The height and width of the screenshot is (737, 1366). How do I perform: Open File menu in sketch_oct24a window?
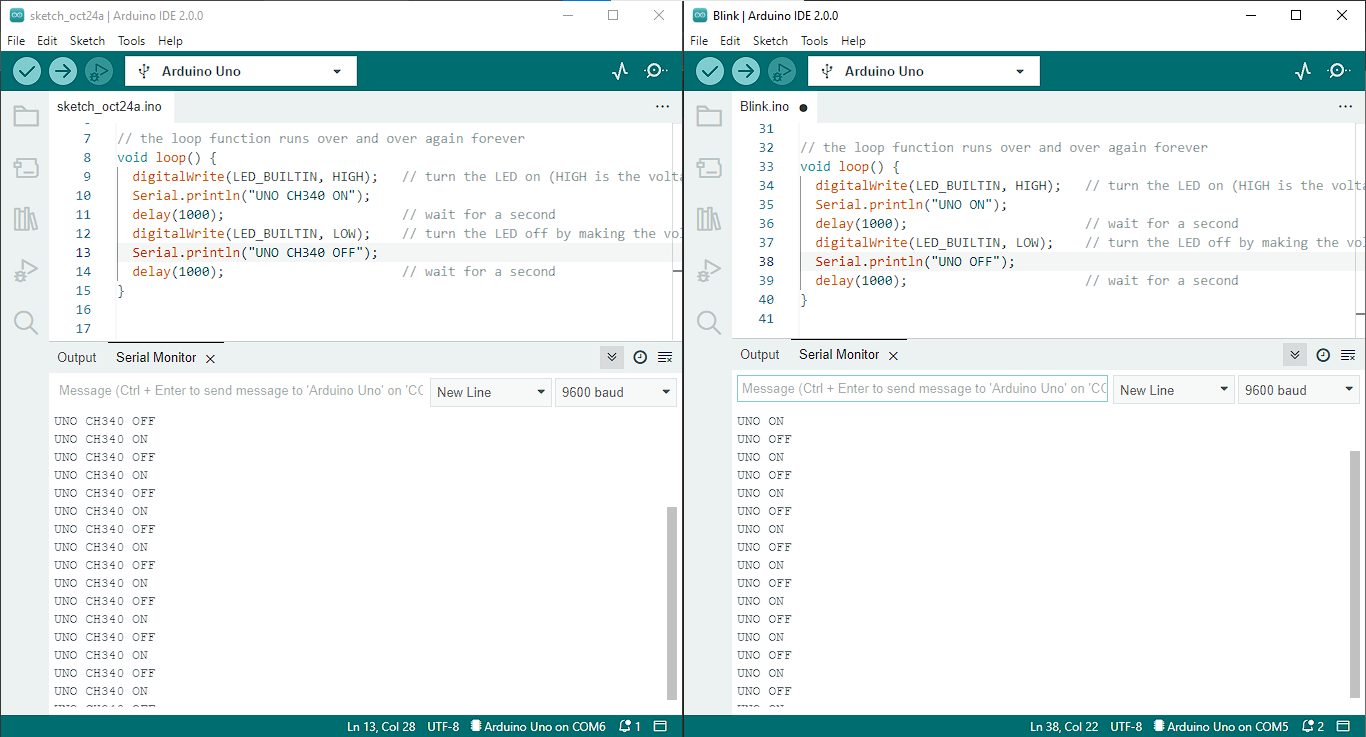[16, 41]
